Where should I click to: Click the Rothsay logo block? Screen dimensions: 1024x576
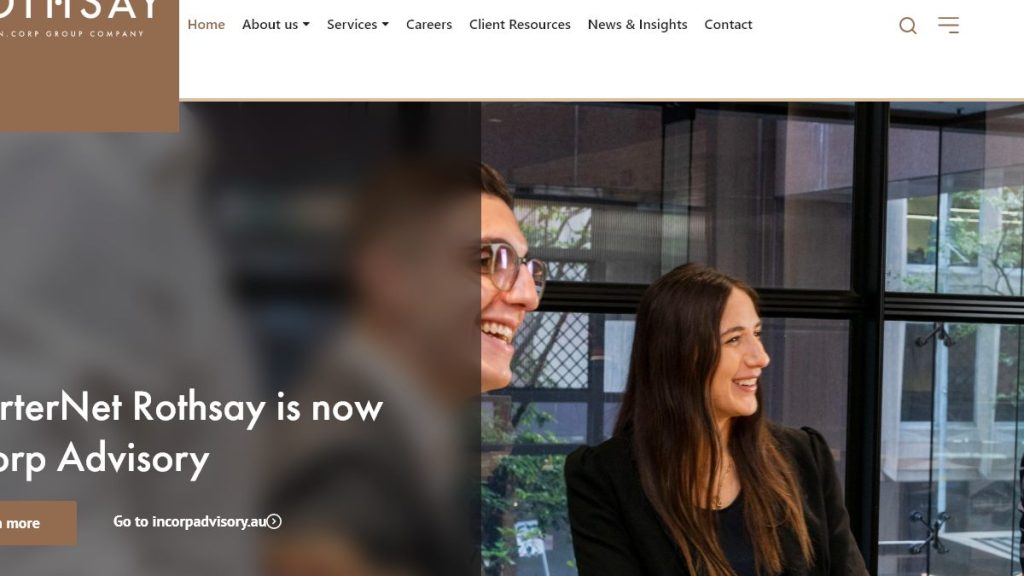pyautogui.click(x=89, y=66)
